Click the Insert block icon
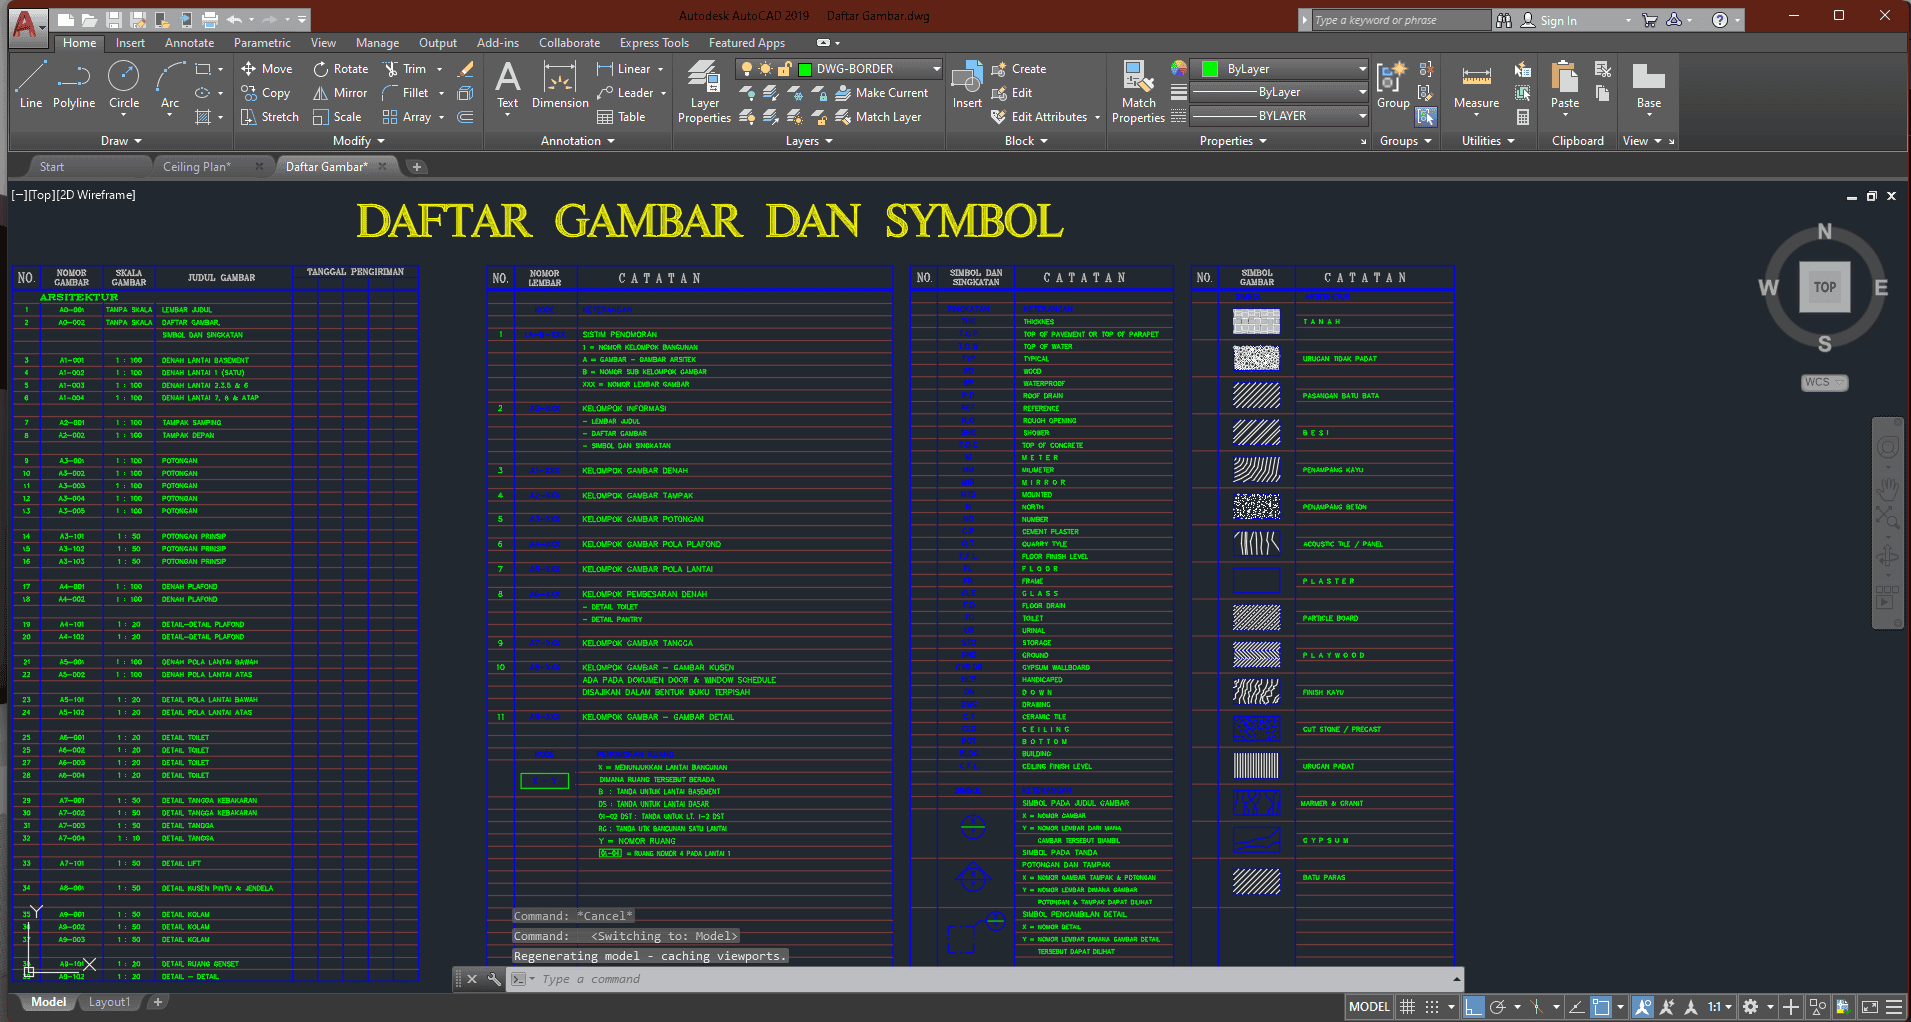The height and width of the screenshot is (1022, 1911). click(966, 85)
